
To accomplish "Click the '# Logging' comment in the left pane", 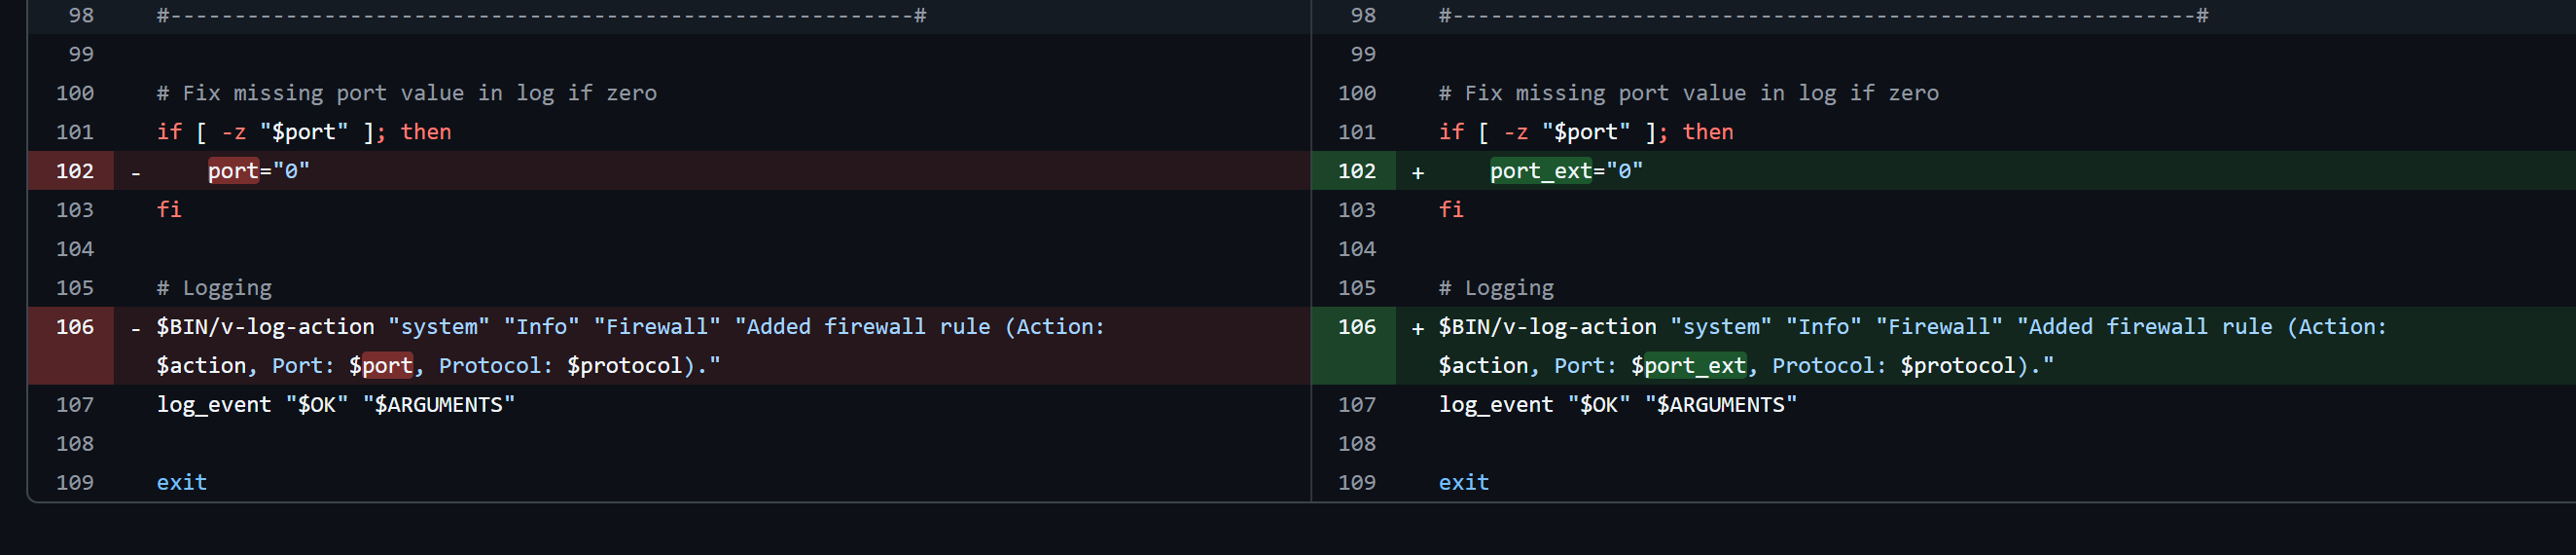I will (x=214, y=288).
